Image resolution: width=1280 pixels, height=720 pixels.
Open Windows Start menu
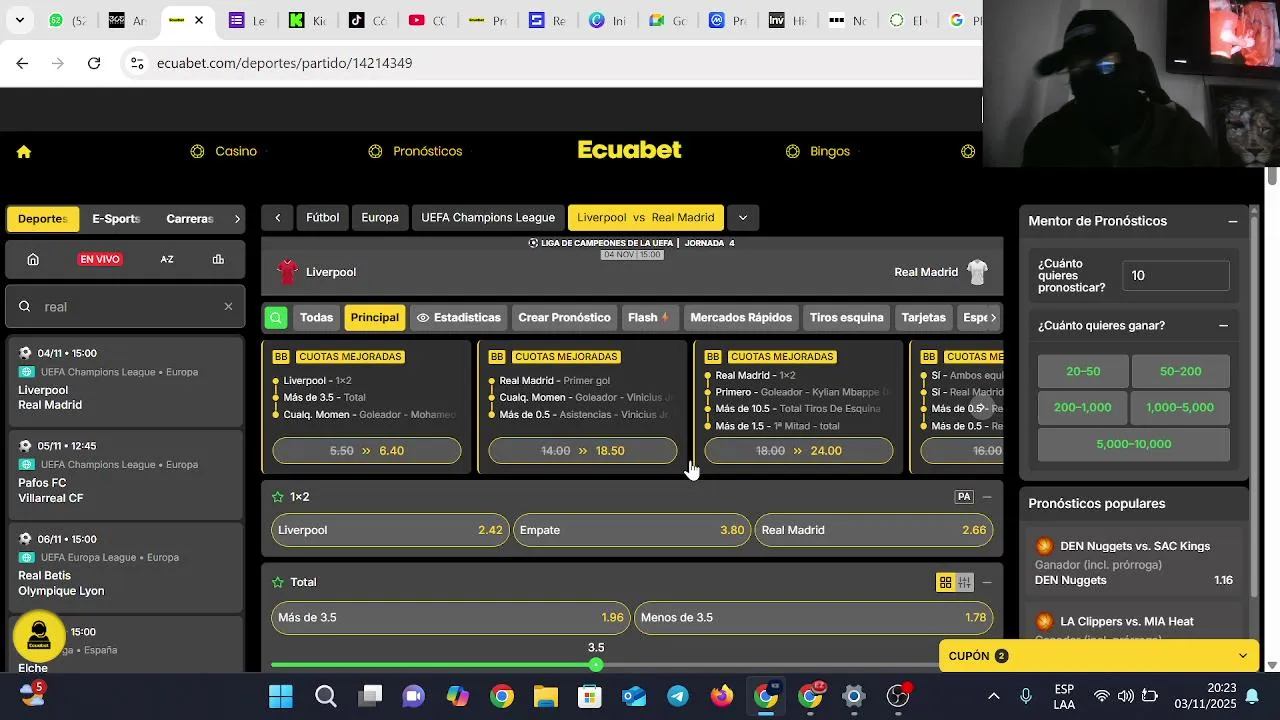(281, 696)
